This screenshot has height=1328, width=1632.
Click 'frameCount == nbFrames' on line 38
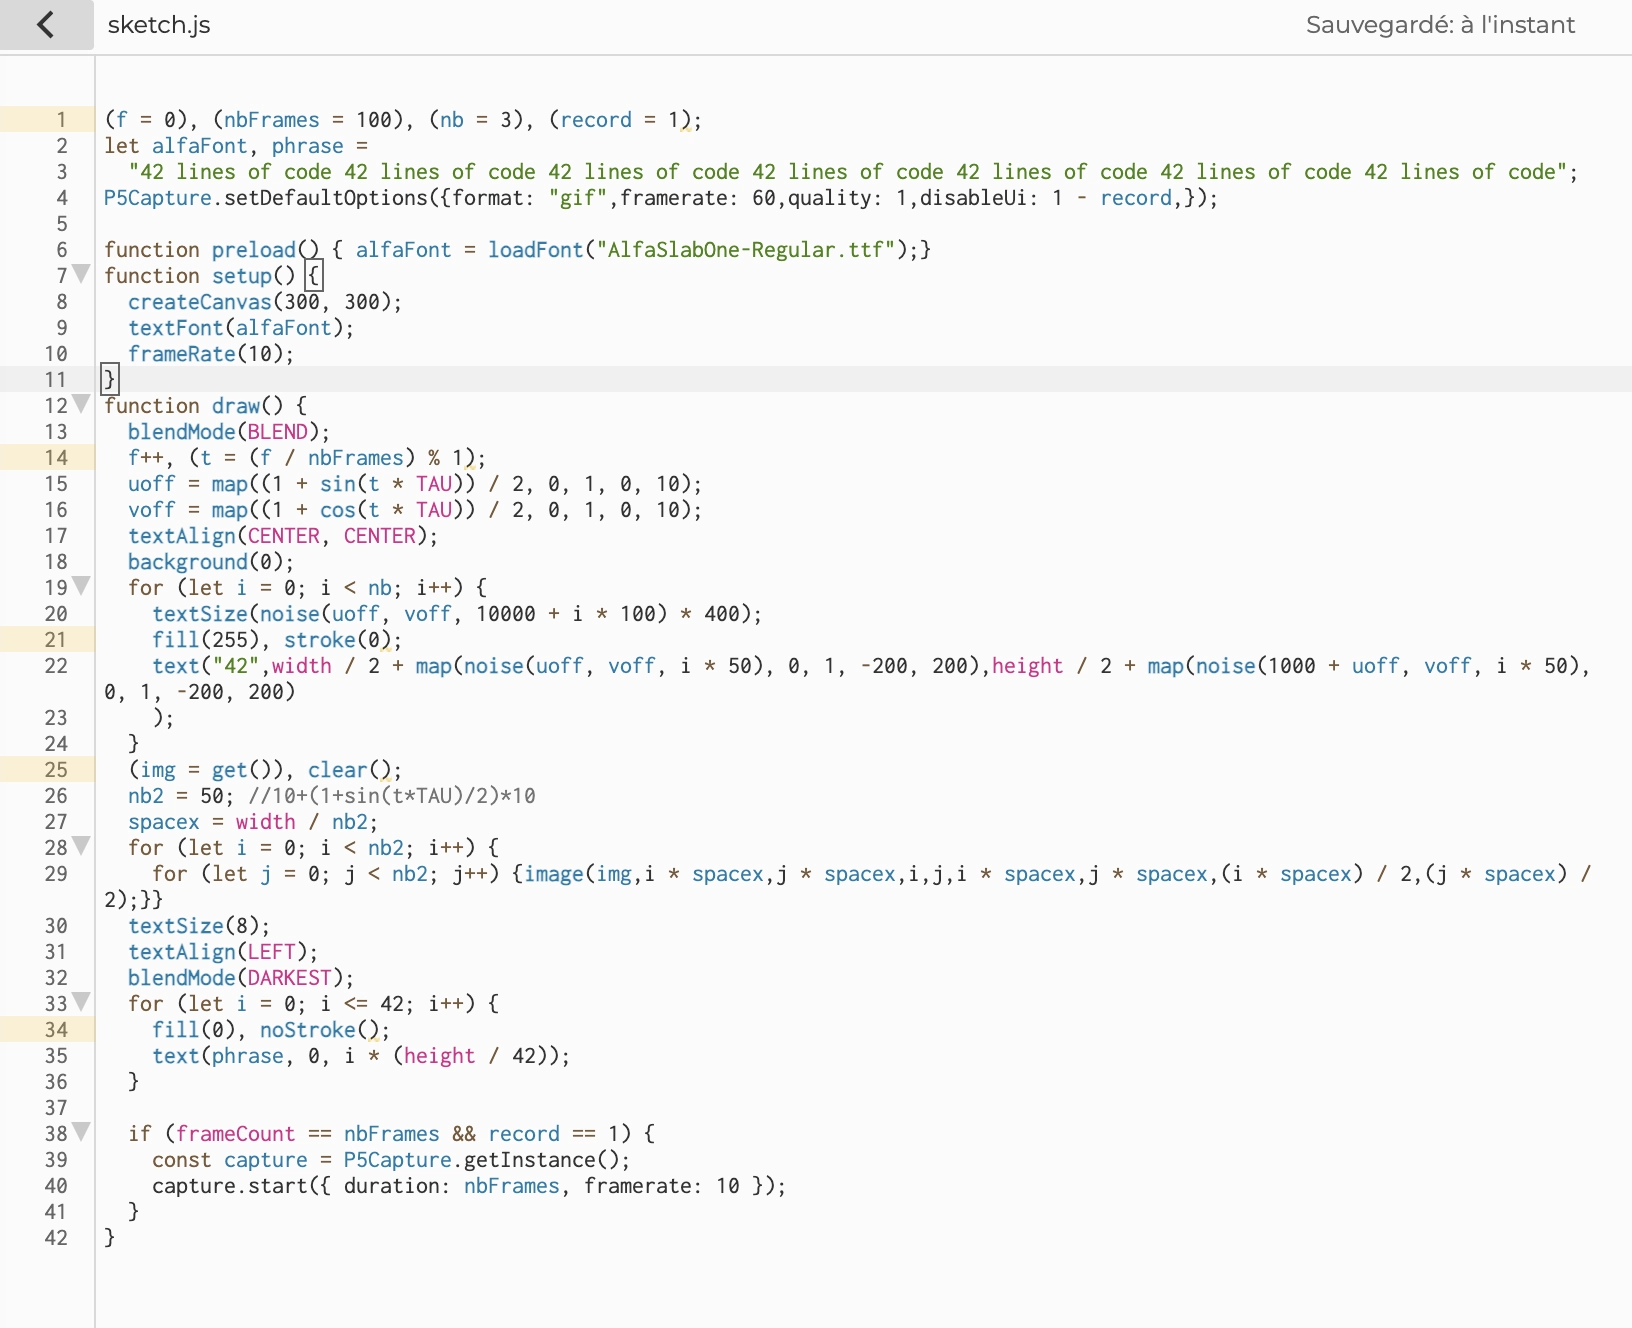(308, 1134)
